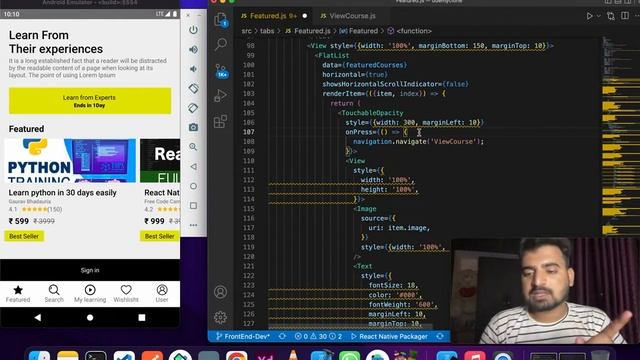Click FrontEnd-Dev* branch in status bar
This screenshot has height=360, width=640.
coord(243,337)
